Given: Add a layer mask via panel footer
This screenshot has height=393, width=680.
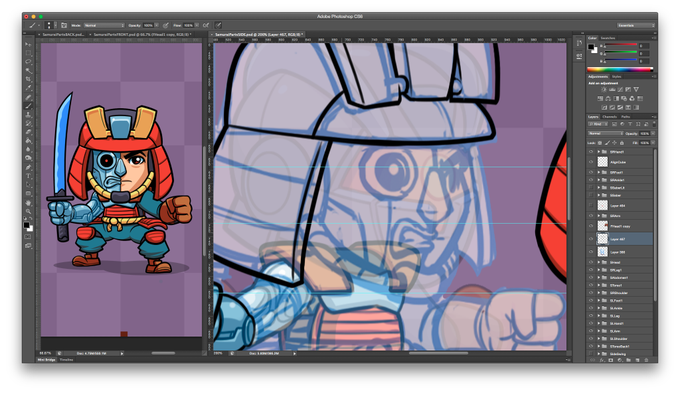Looking at the screenshot, I should coord(611,360).
